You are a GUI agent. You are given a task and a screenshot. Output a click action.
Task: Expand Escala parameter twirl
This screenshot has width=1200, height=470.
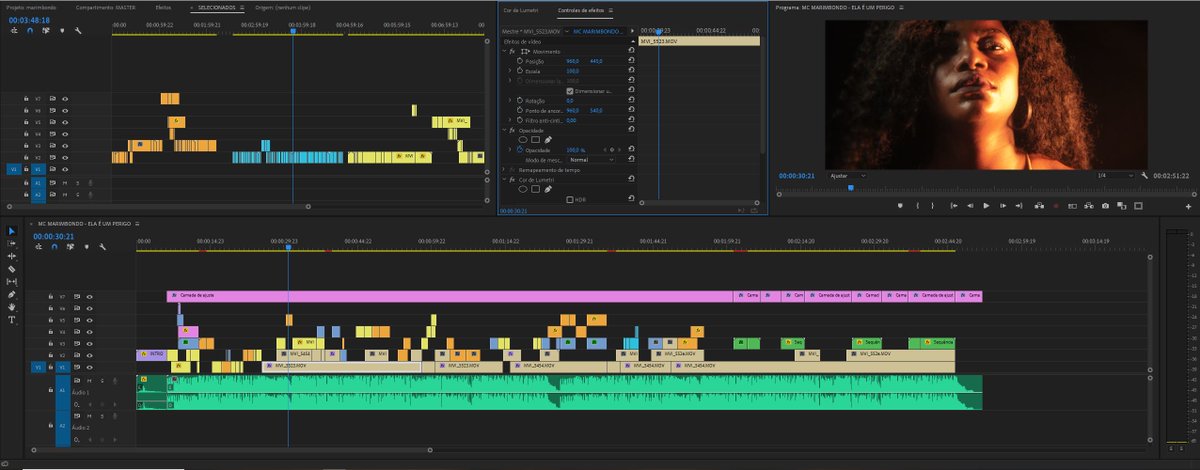click(510, 71)
